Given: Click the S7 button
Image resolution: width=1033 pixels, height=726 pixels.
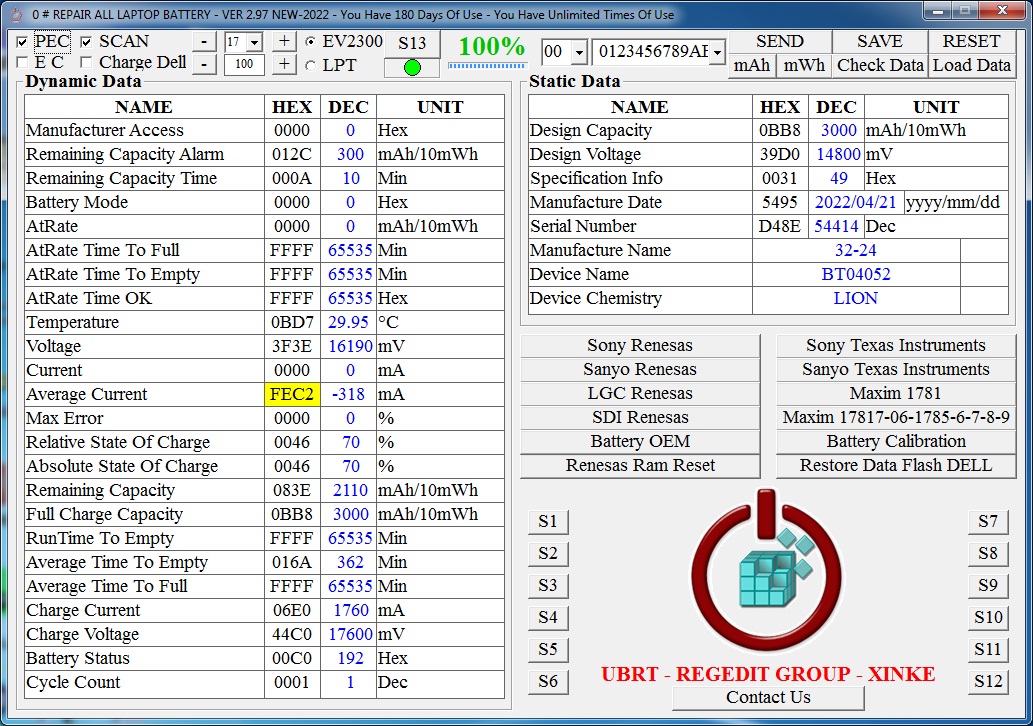Looking at the screenshot, I should [988, 521].
